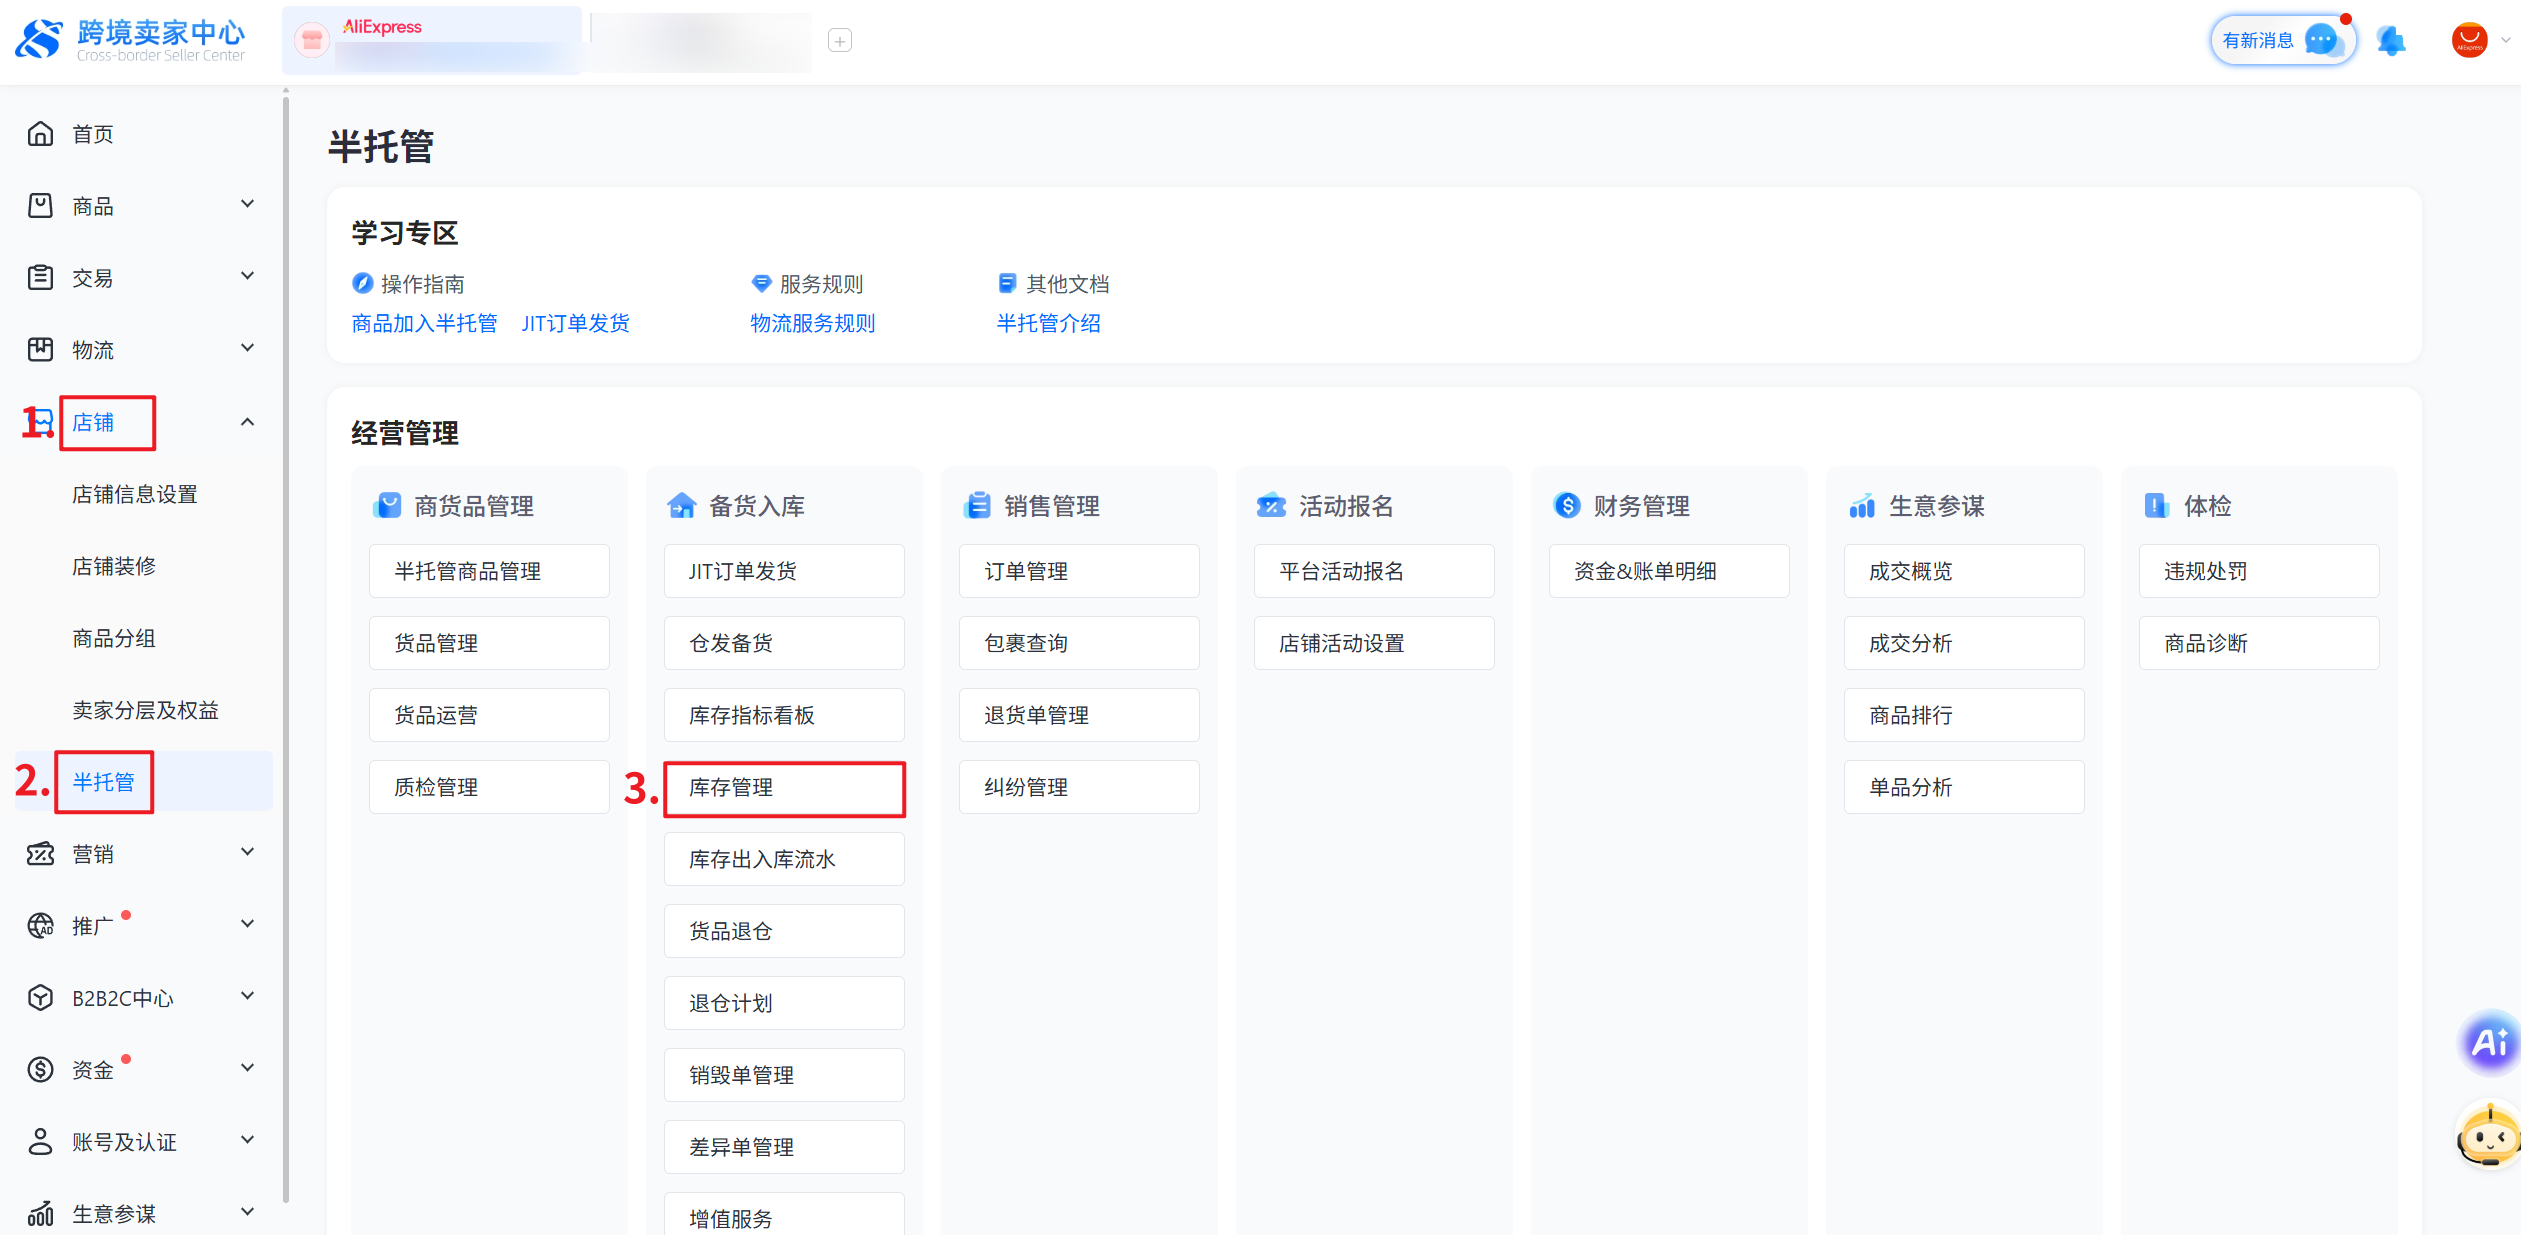Click the AliExpress account avatar
The image size is (2521, 1235).
tap(2469, 41)
